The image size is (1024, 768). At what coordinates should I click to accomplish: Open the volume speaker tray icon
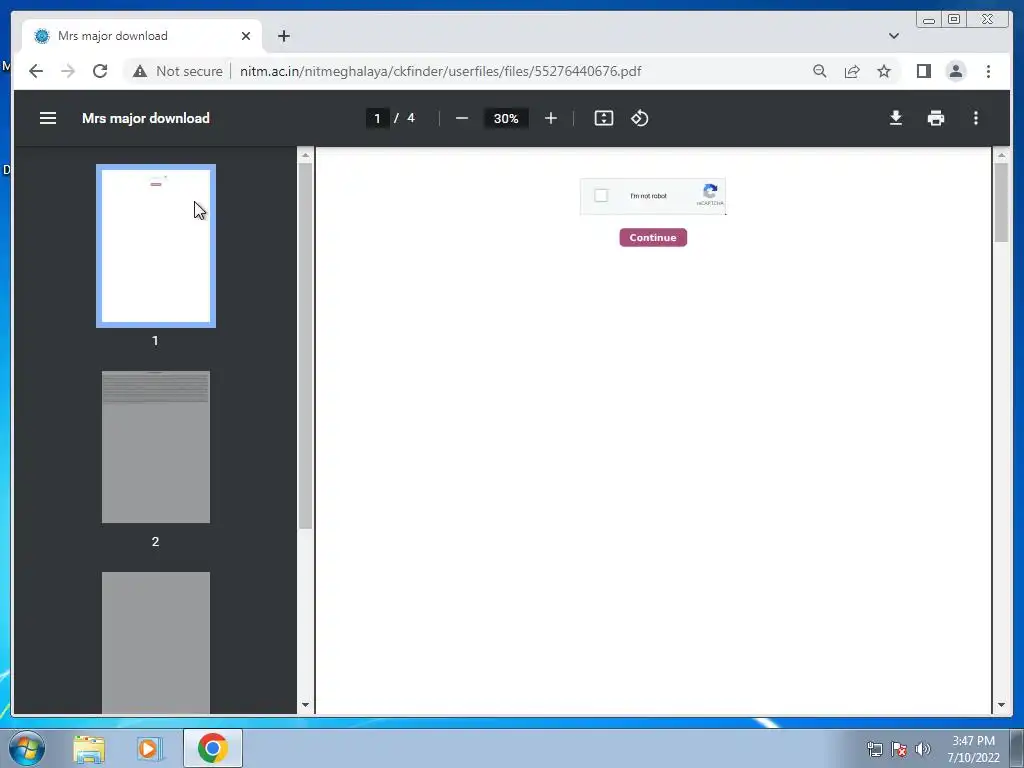[923, 749]
